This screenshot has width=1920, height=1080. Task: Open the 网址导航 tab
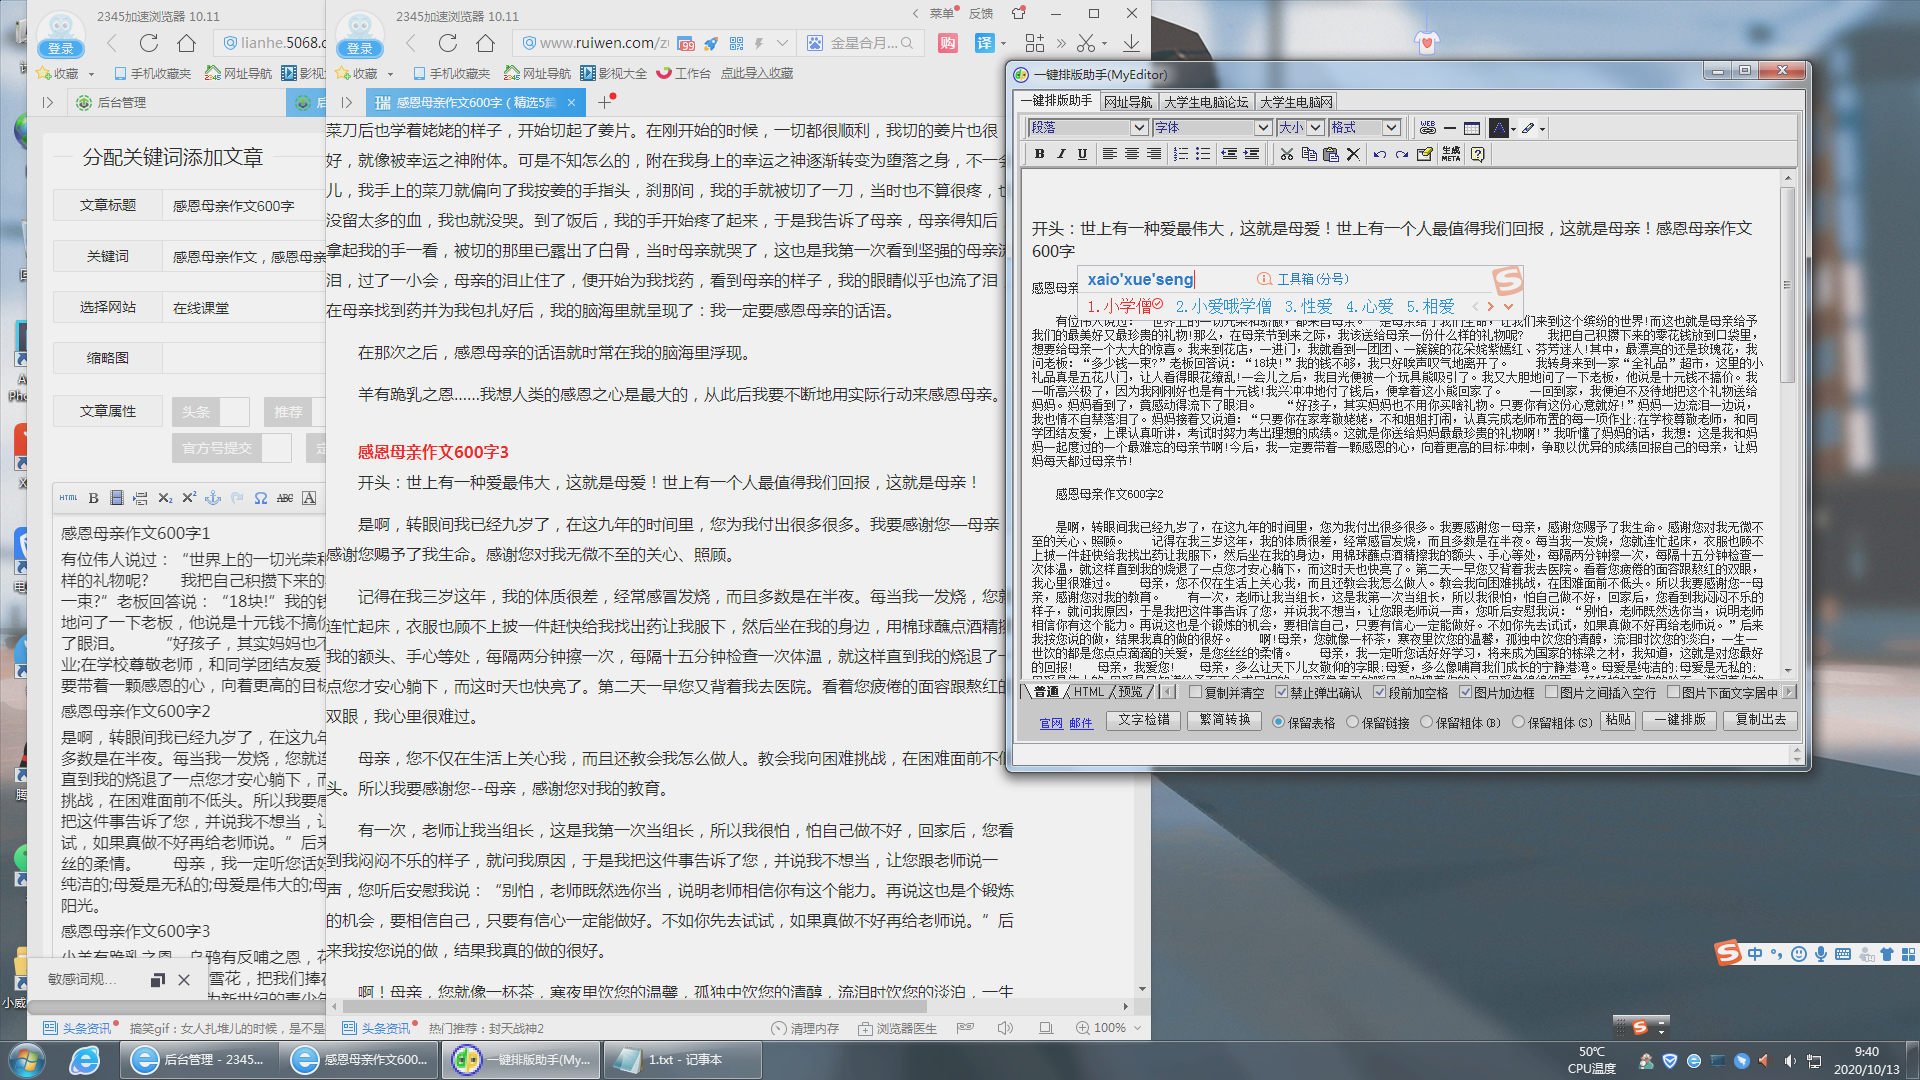[1128, 102]
